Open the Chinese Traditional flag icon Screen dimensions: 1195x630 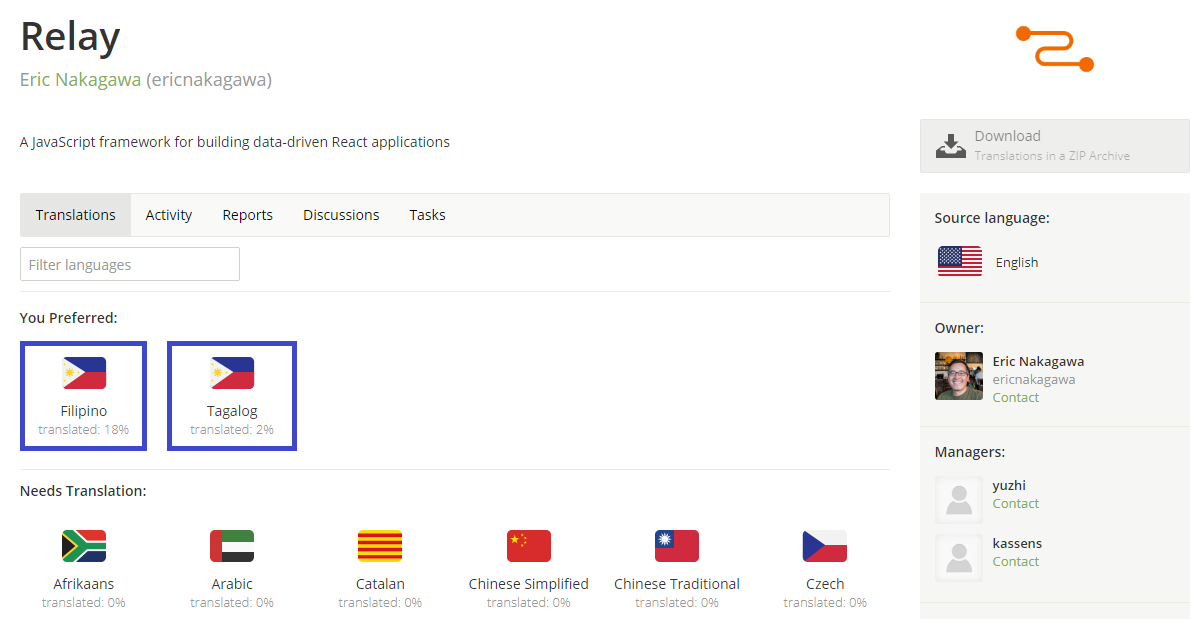pyautogui.click(x=677, y=546)
